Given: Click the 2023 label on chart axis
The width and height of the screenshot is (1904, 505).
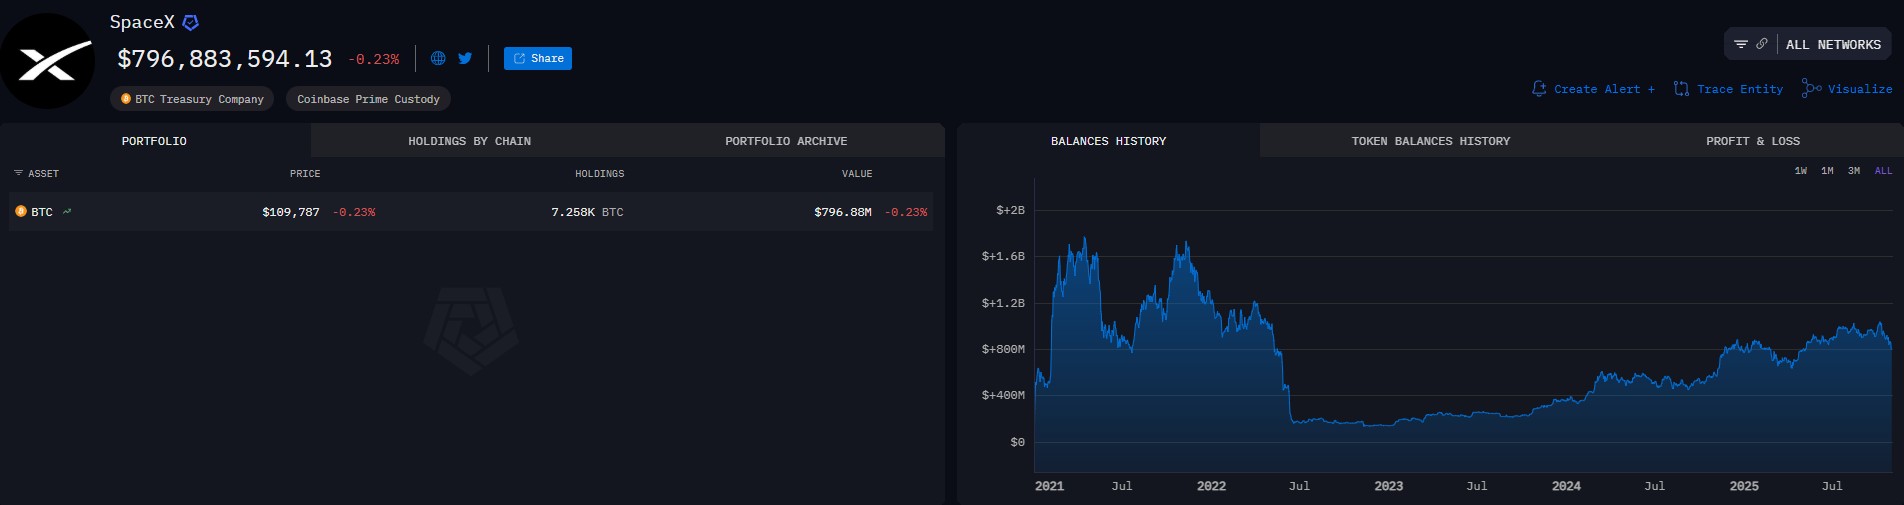Looking at the screenshot, I should 1388,486.
